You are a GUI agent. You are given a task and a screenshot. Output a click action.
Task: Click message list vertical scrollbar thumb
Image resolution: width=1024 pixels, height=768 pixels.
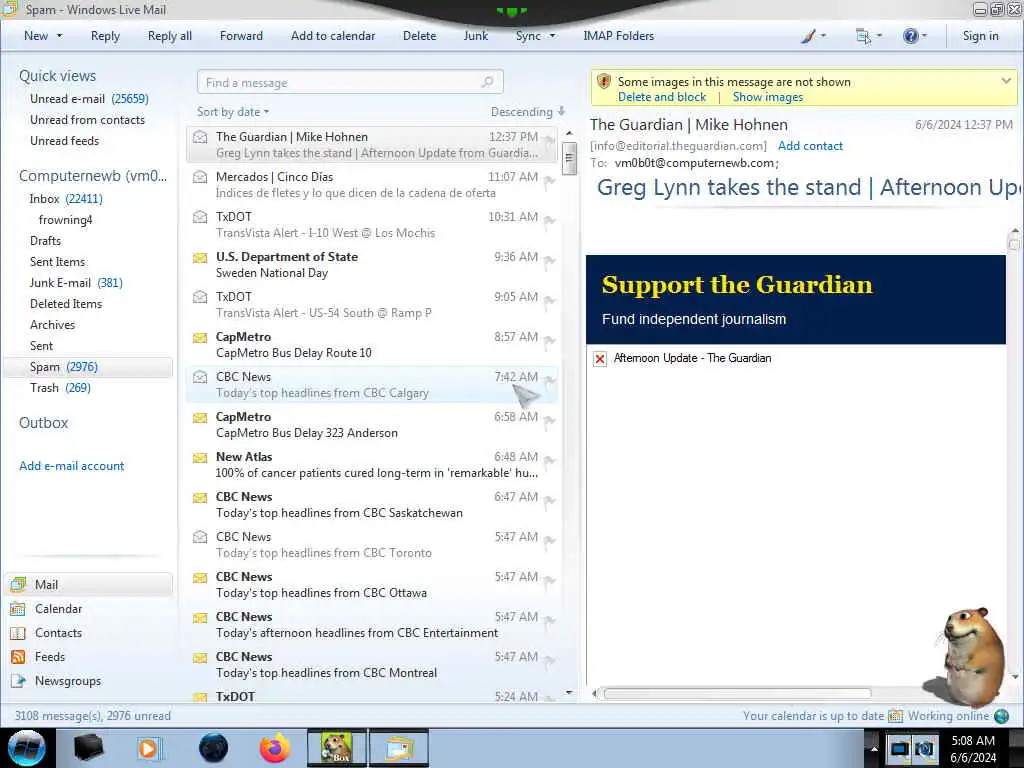point(569,158)
